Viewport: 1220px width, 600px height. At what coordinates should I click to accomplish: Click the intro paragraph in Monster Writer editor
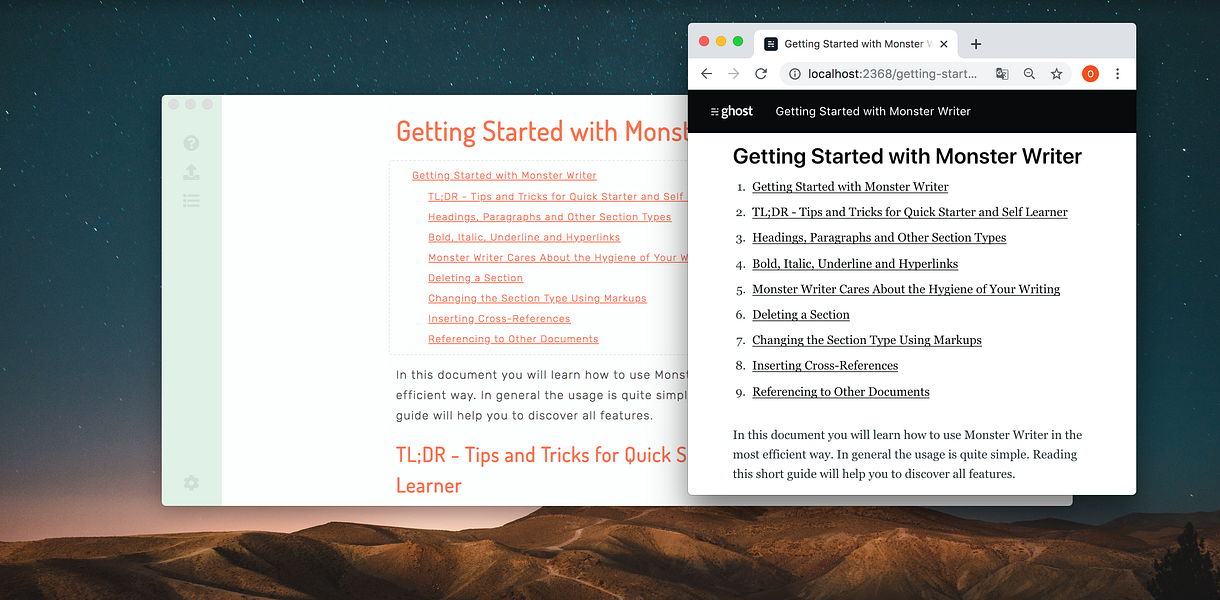(542, 395)
